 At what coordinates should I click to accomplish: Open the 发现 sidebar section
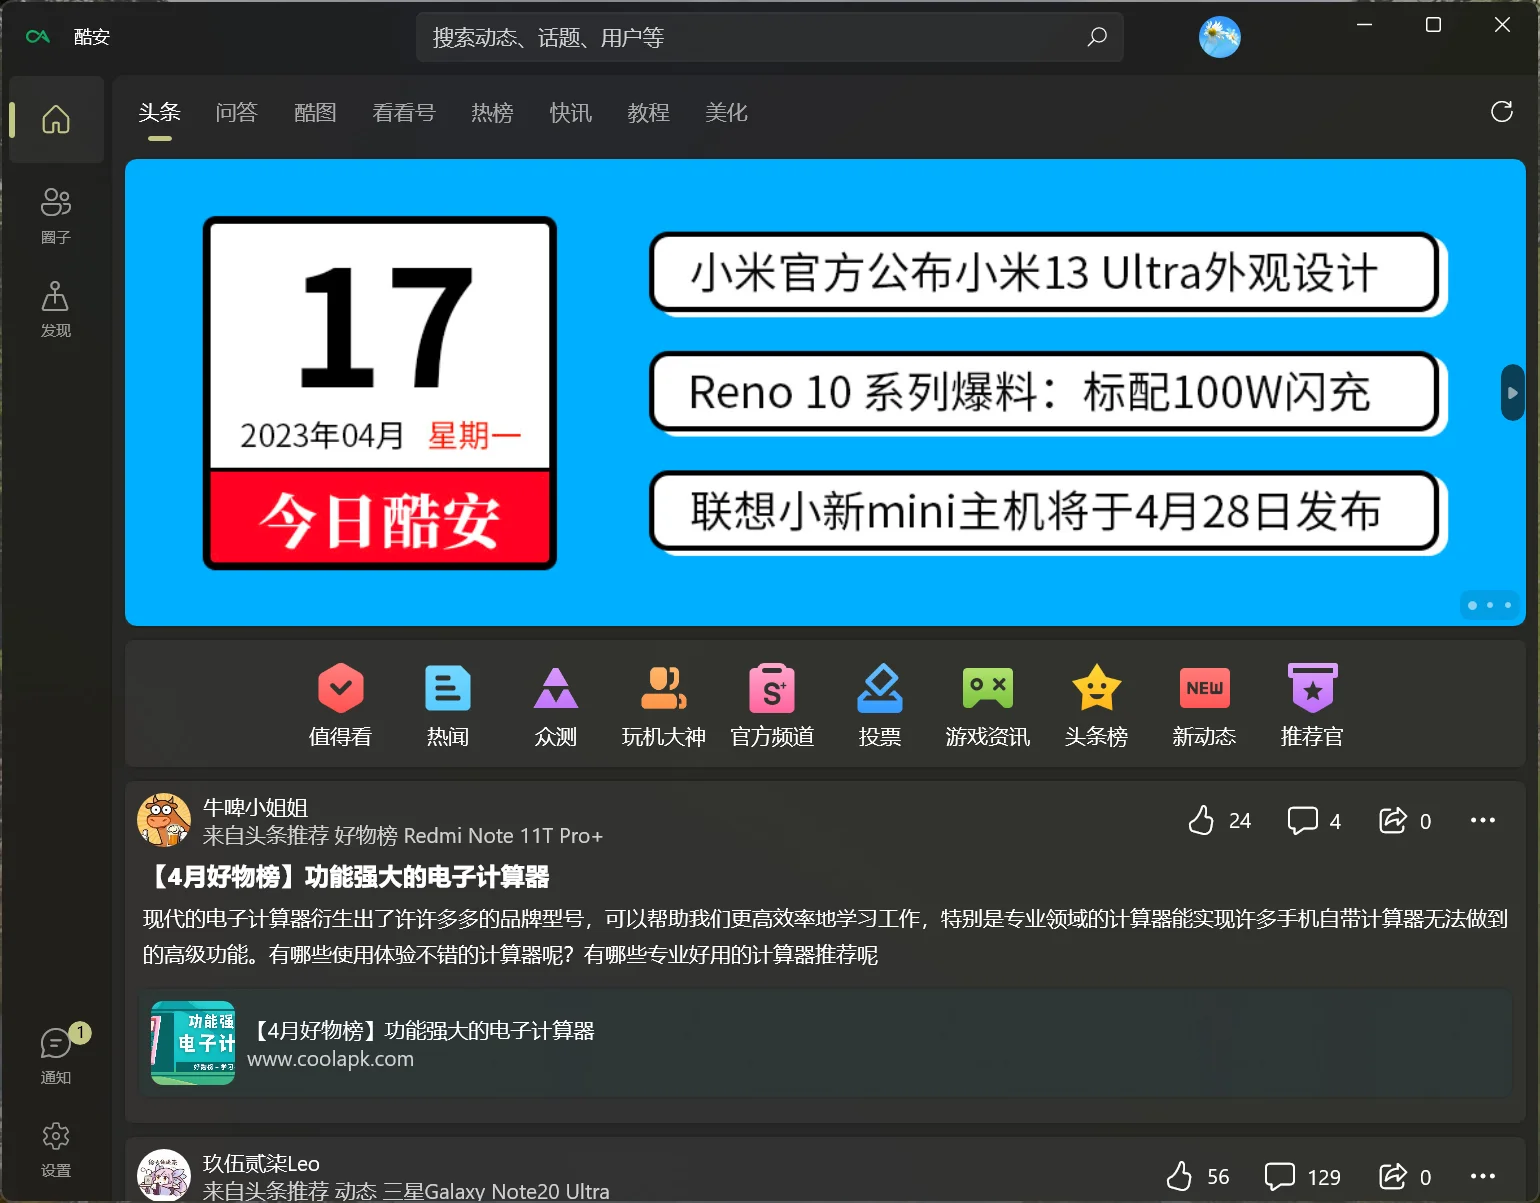pos(56,309)
